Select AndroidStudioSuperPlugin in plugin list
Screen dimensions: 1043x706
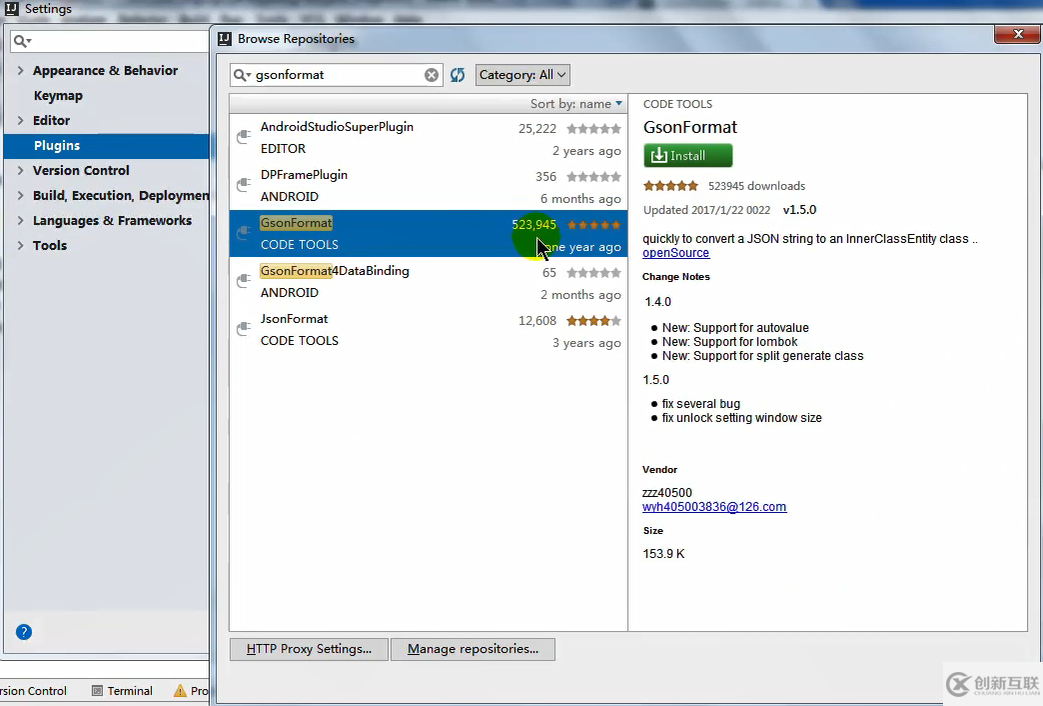point(428,138)
